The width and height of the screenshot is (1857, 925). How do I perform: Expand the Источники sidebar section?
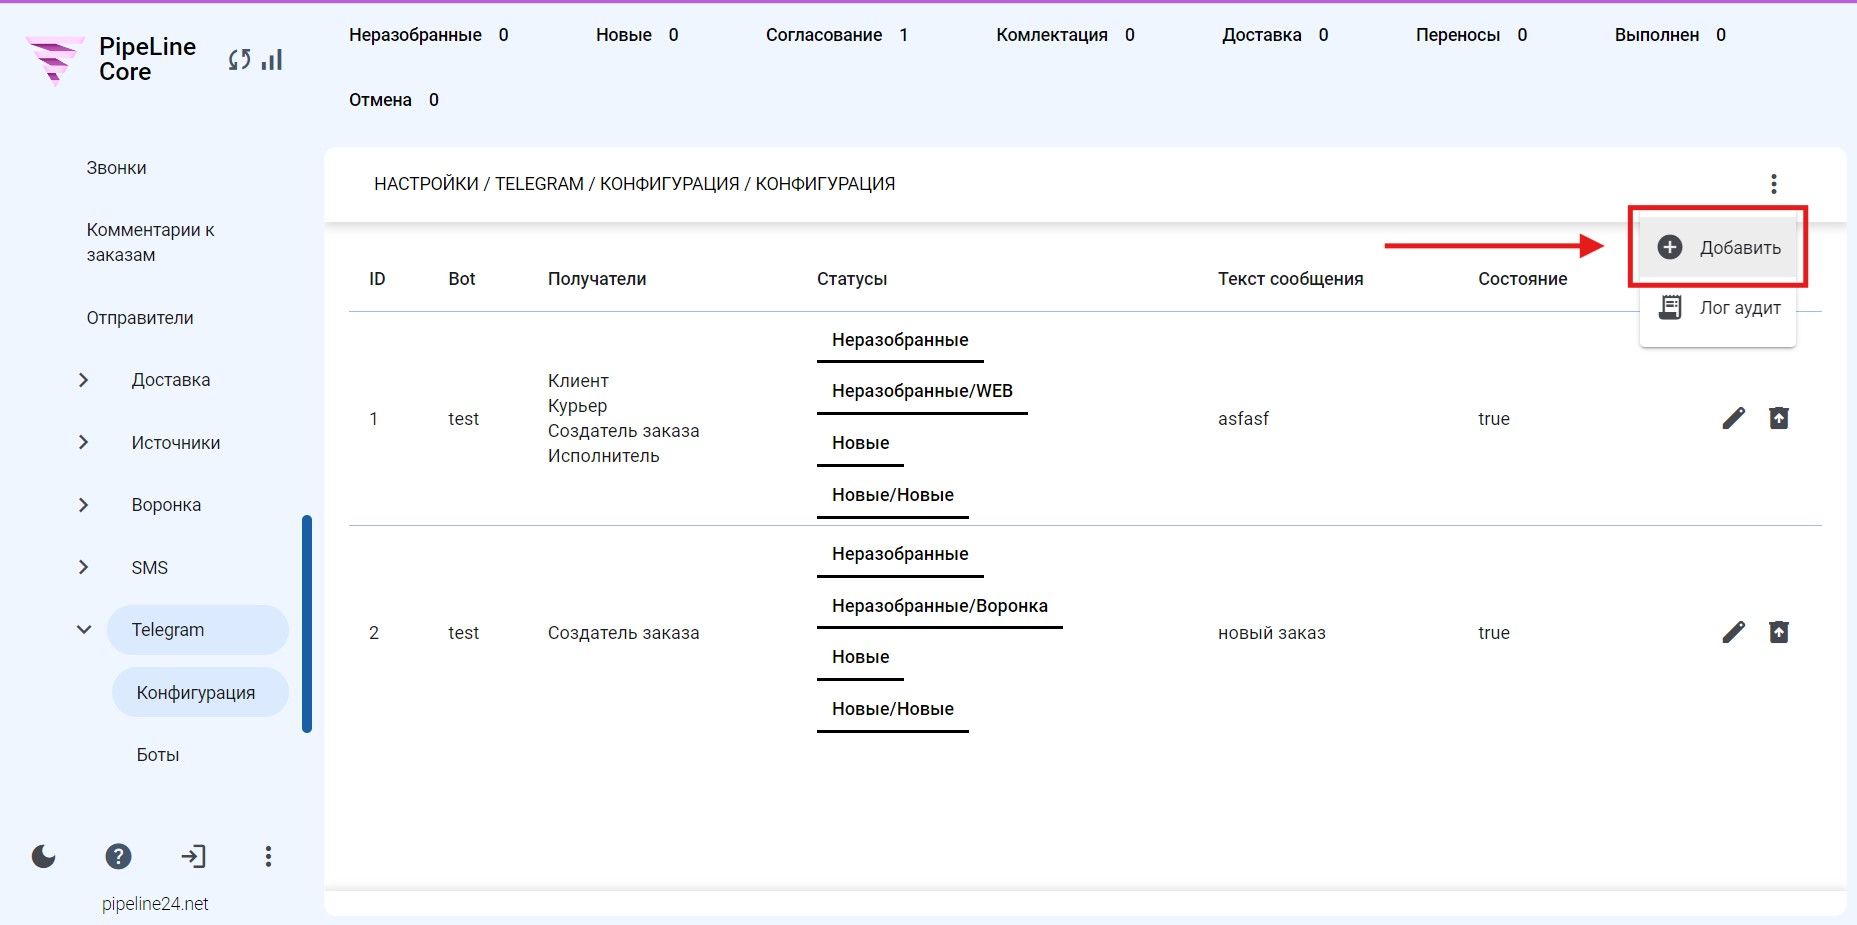pos(84,442)
